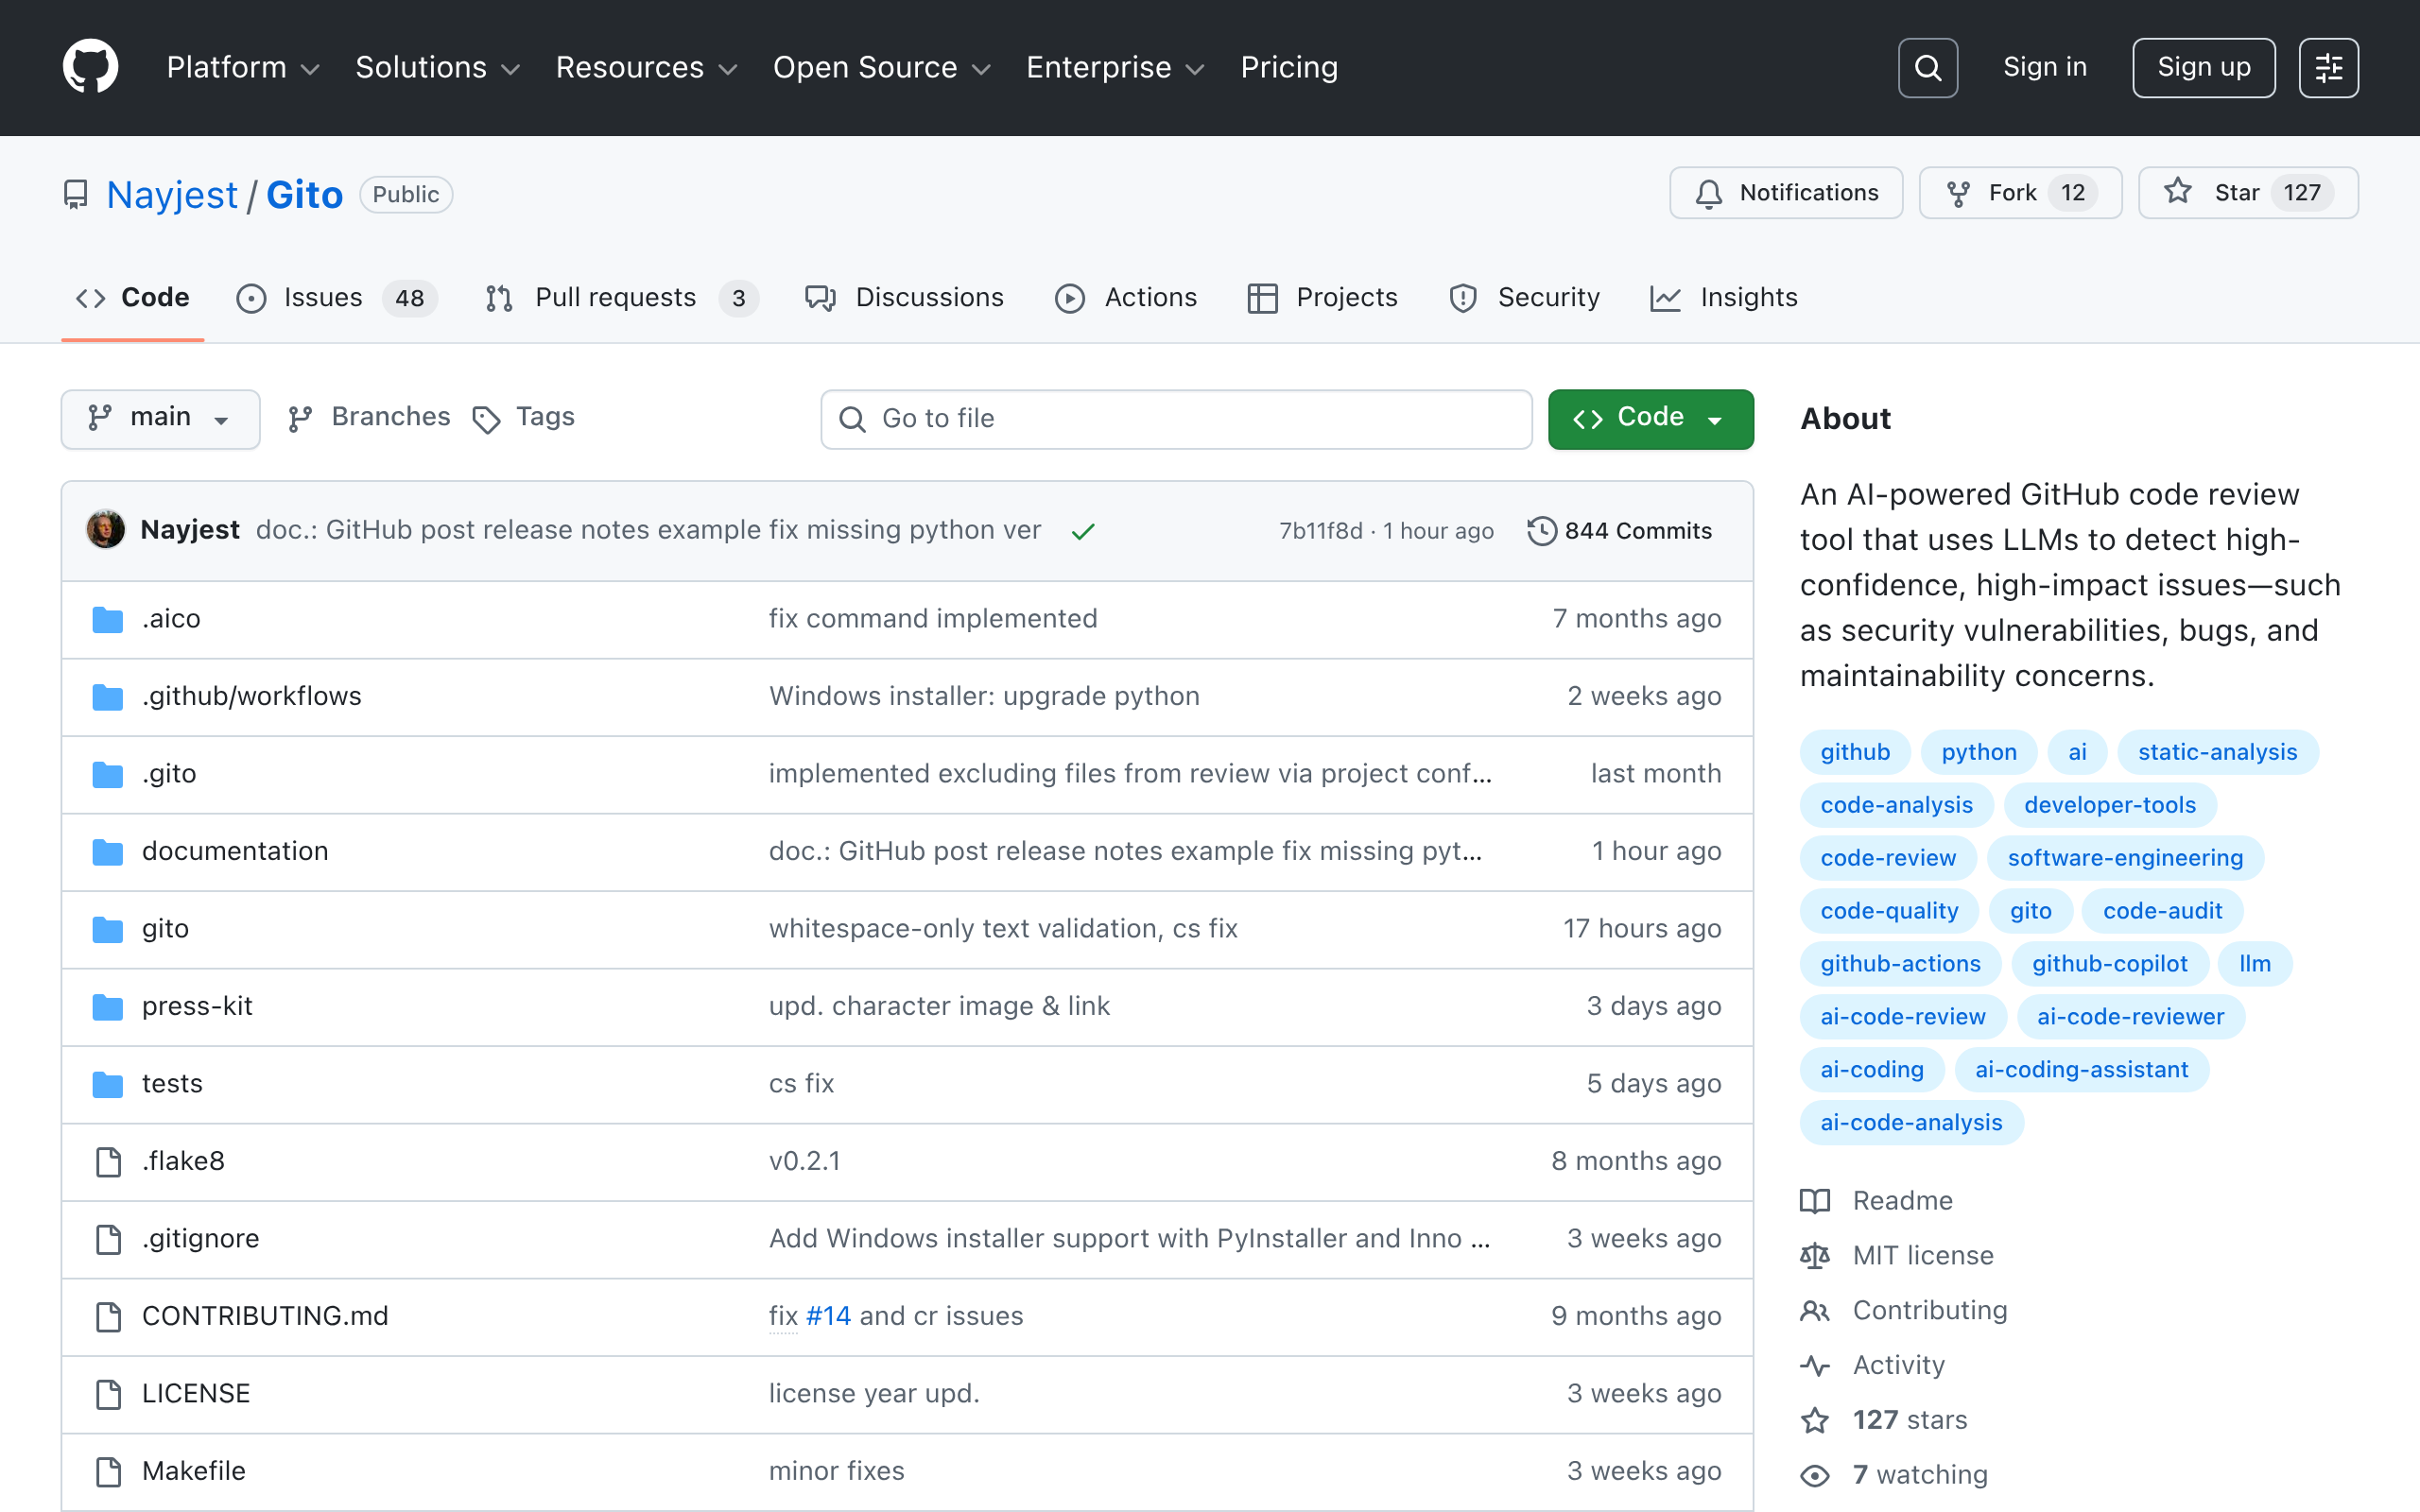
Task: Click the Makefile file icon
Action: pyautogui.click(x=108, y=1471)
